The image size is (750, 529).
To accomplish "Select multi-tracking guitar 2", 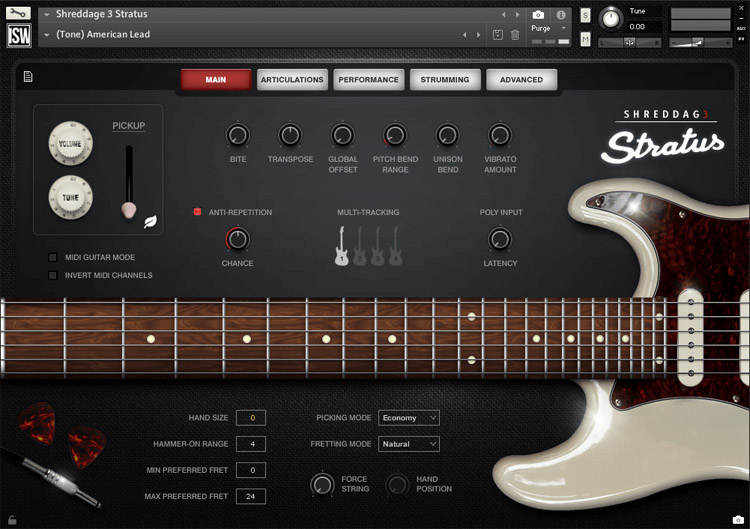I will click(x=360, y=246).
